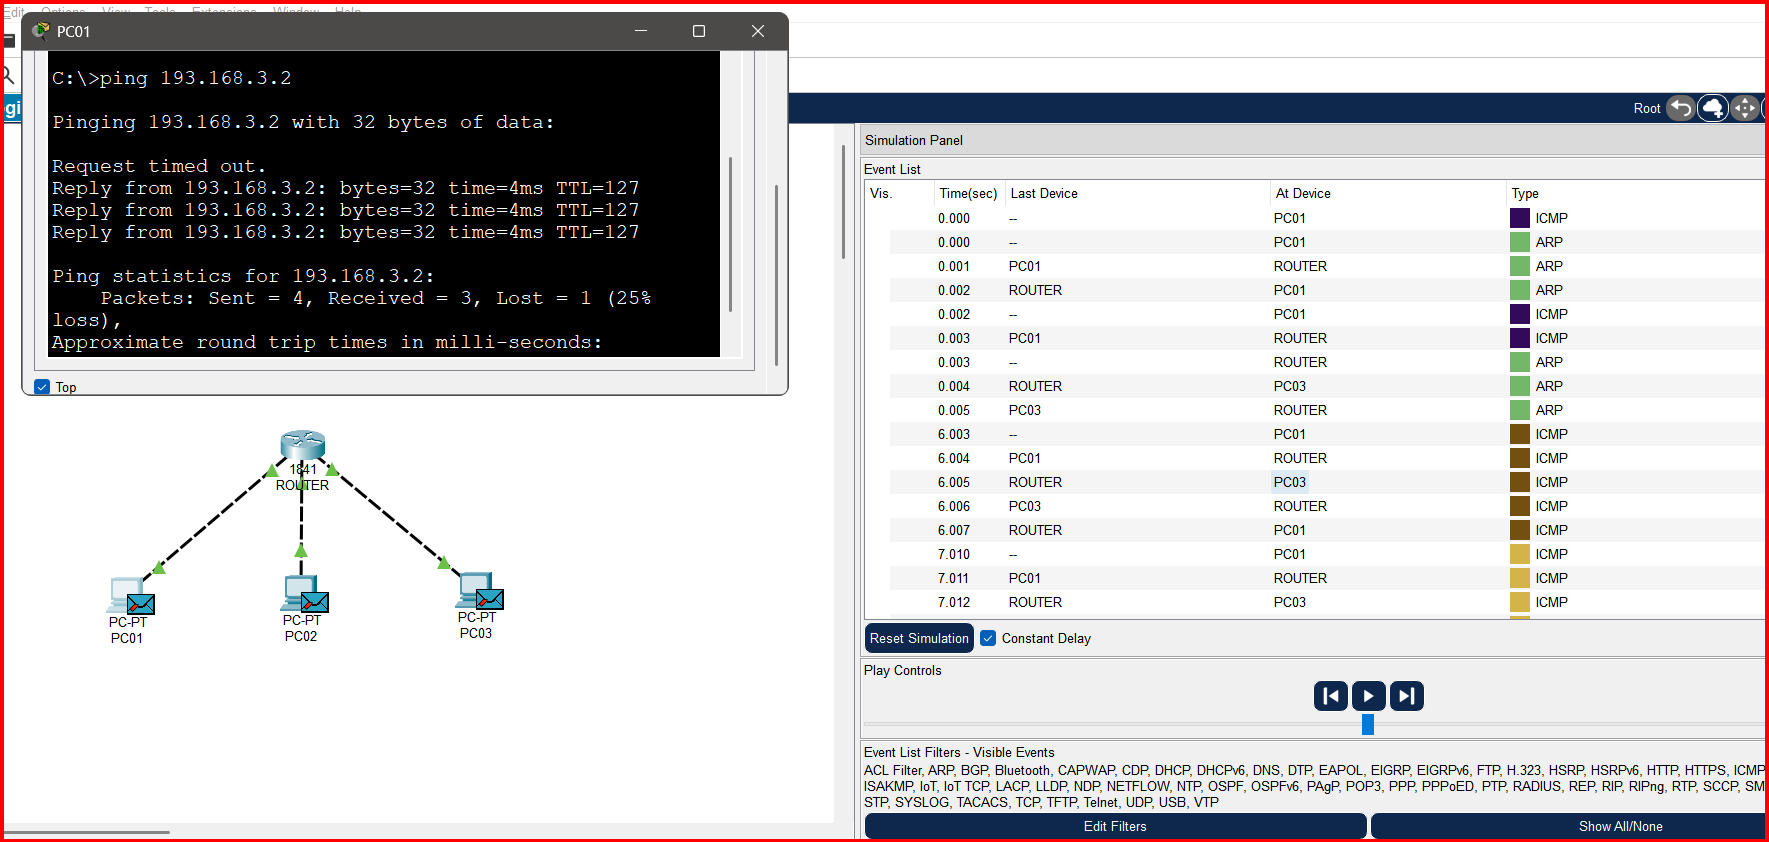Click the 'Event List Filters - Visible Events' label
1769x842 pixels.
pyautogui.click(x=959, y=752)
